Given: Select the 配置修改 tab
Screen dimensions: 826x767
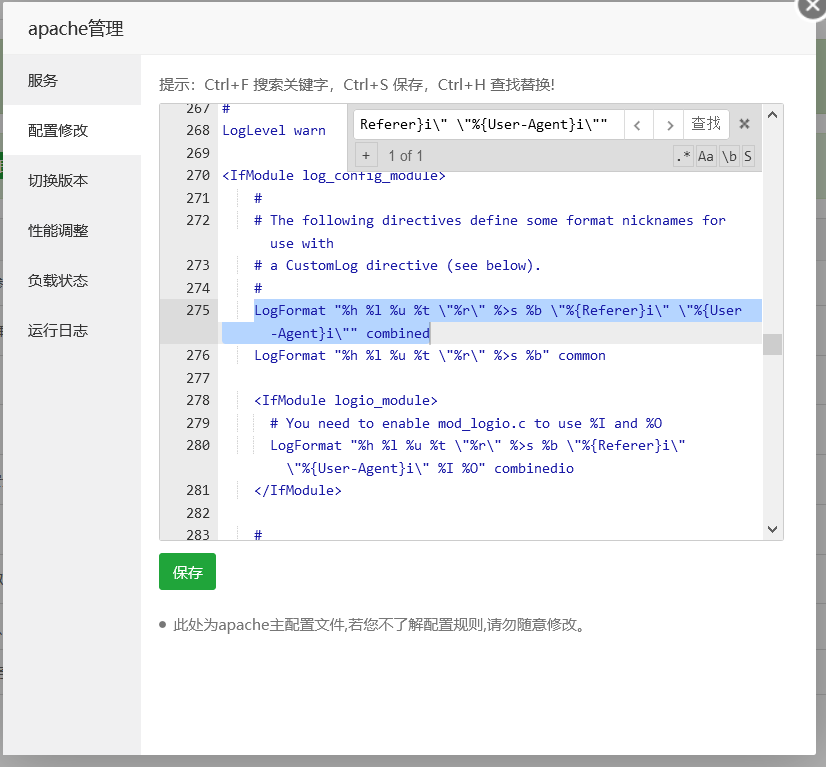Looking at the screenshot, I should click(x=58, y=130).
